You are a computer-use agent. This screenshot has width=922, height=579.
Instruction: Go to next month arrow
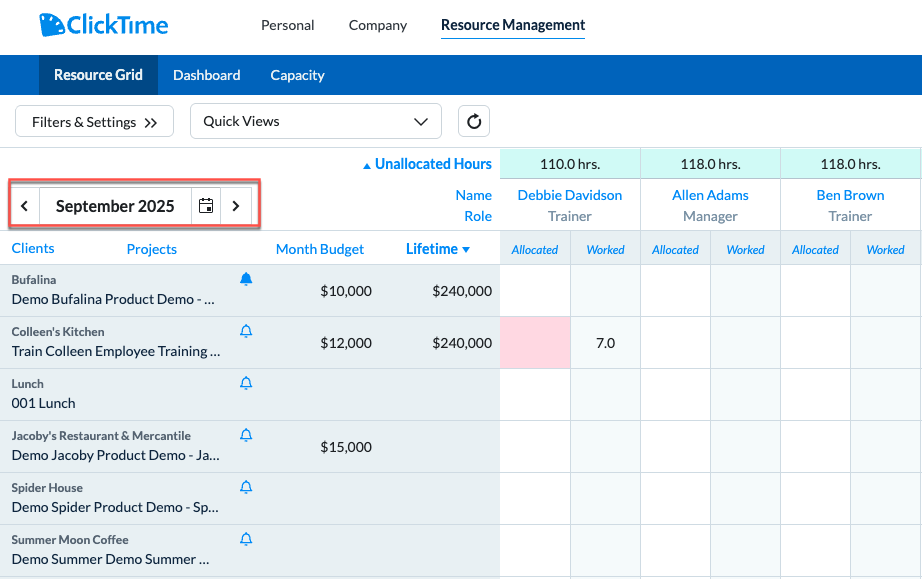236,206
